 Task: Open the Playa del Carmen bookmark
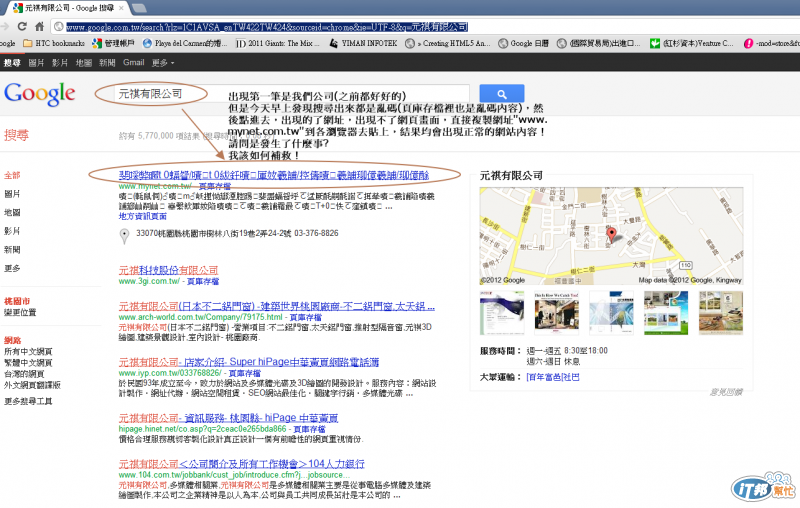186,43
